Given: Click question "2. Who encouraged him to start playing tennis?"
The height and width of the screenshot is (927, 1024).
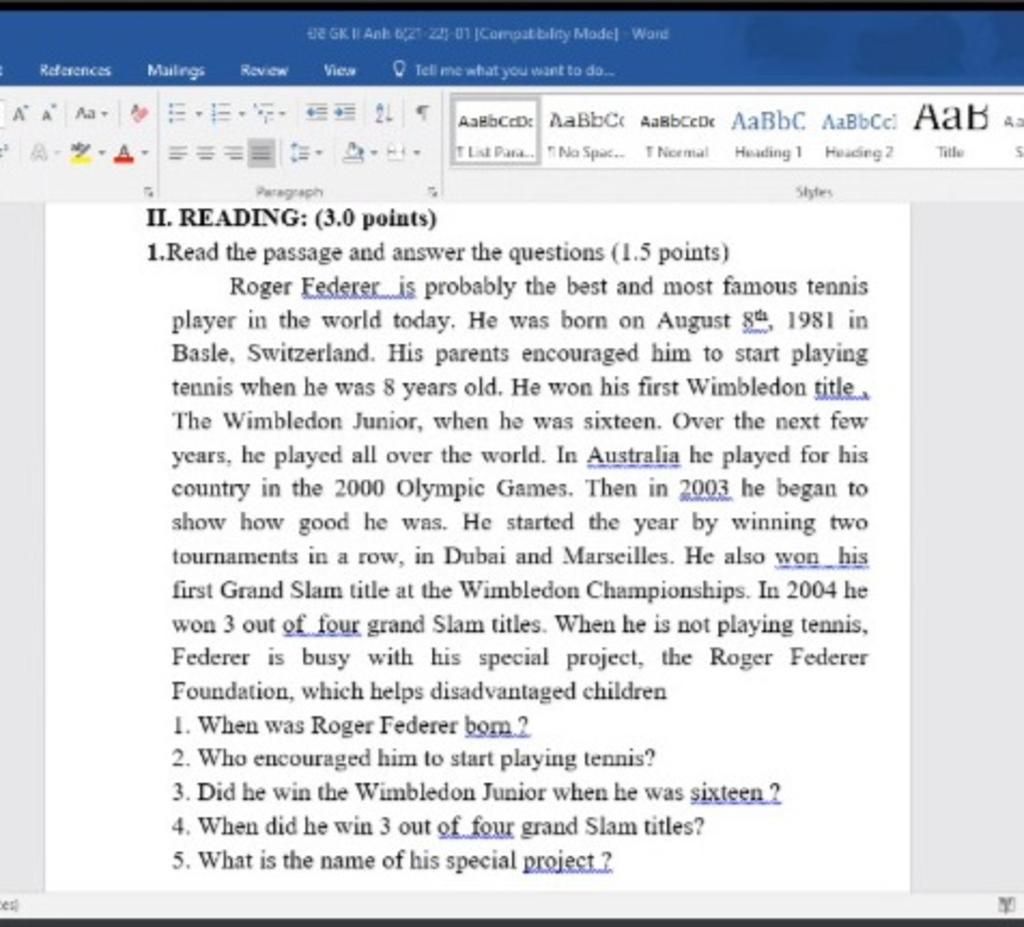Looking at the screenshot, I should [x=413, y=758].
